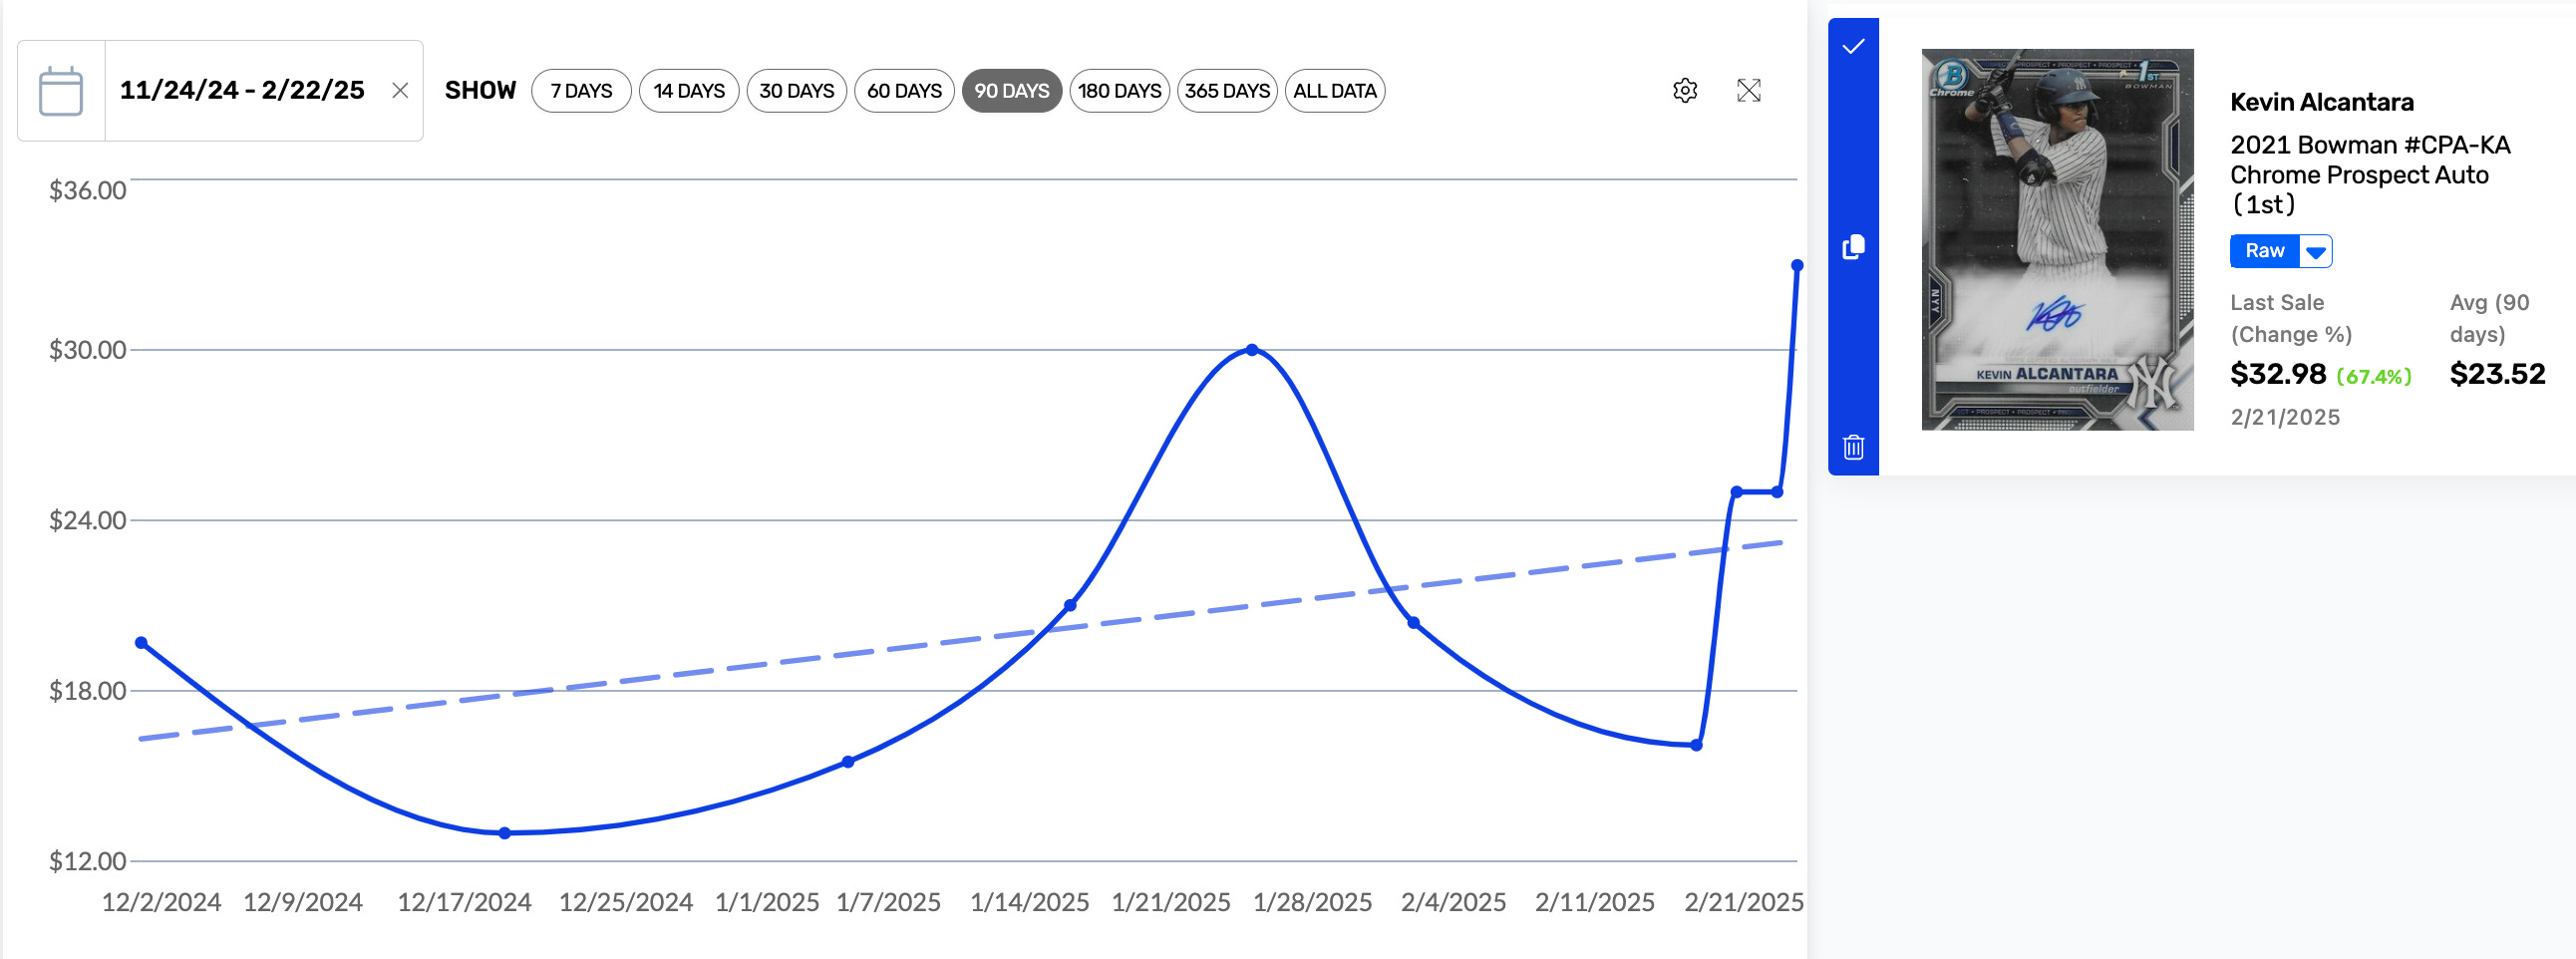Select the 7 DAYS range
This screenshot has height=959, width=2576.
(x=581, y=91)
